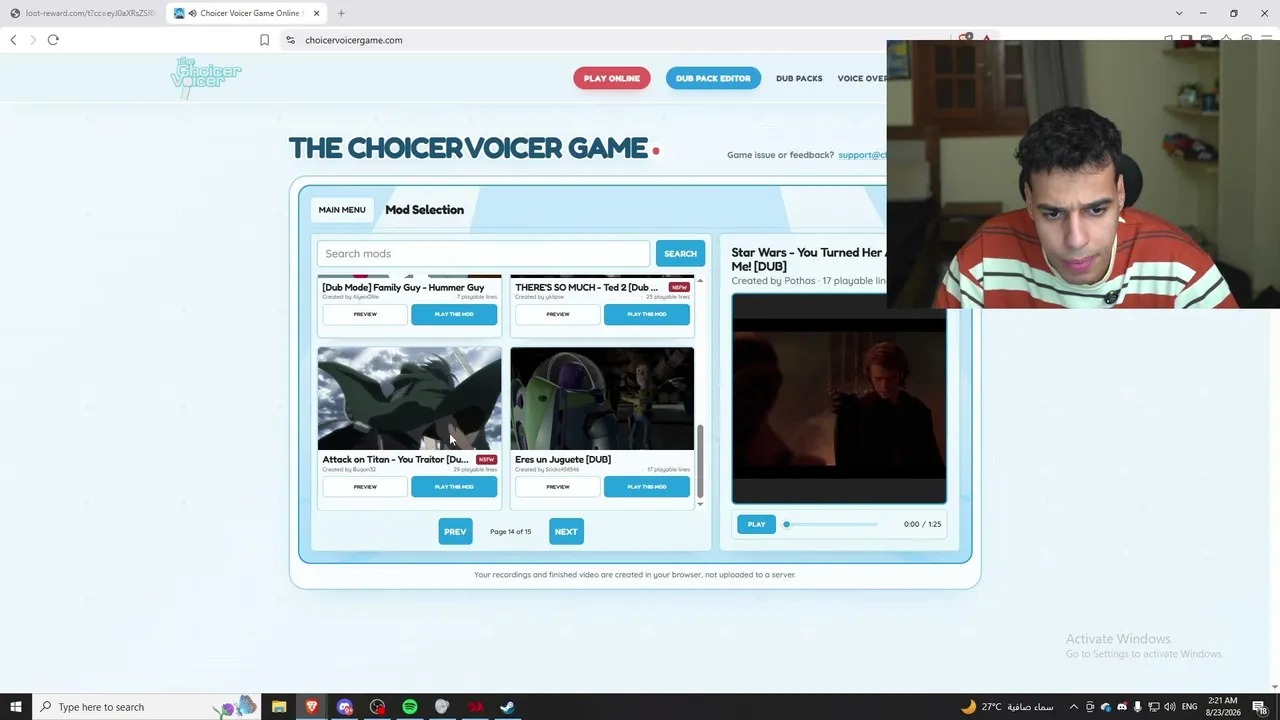Open the Windows notification center
The image size is (1280, 720).
click(1259, 707)
